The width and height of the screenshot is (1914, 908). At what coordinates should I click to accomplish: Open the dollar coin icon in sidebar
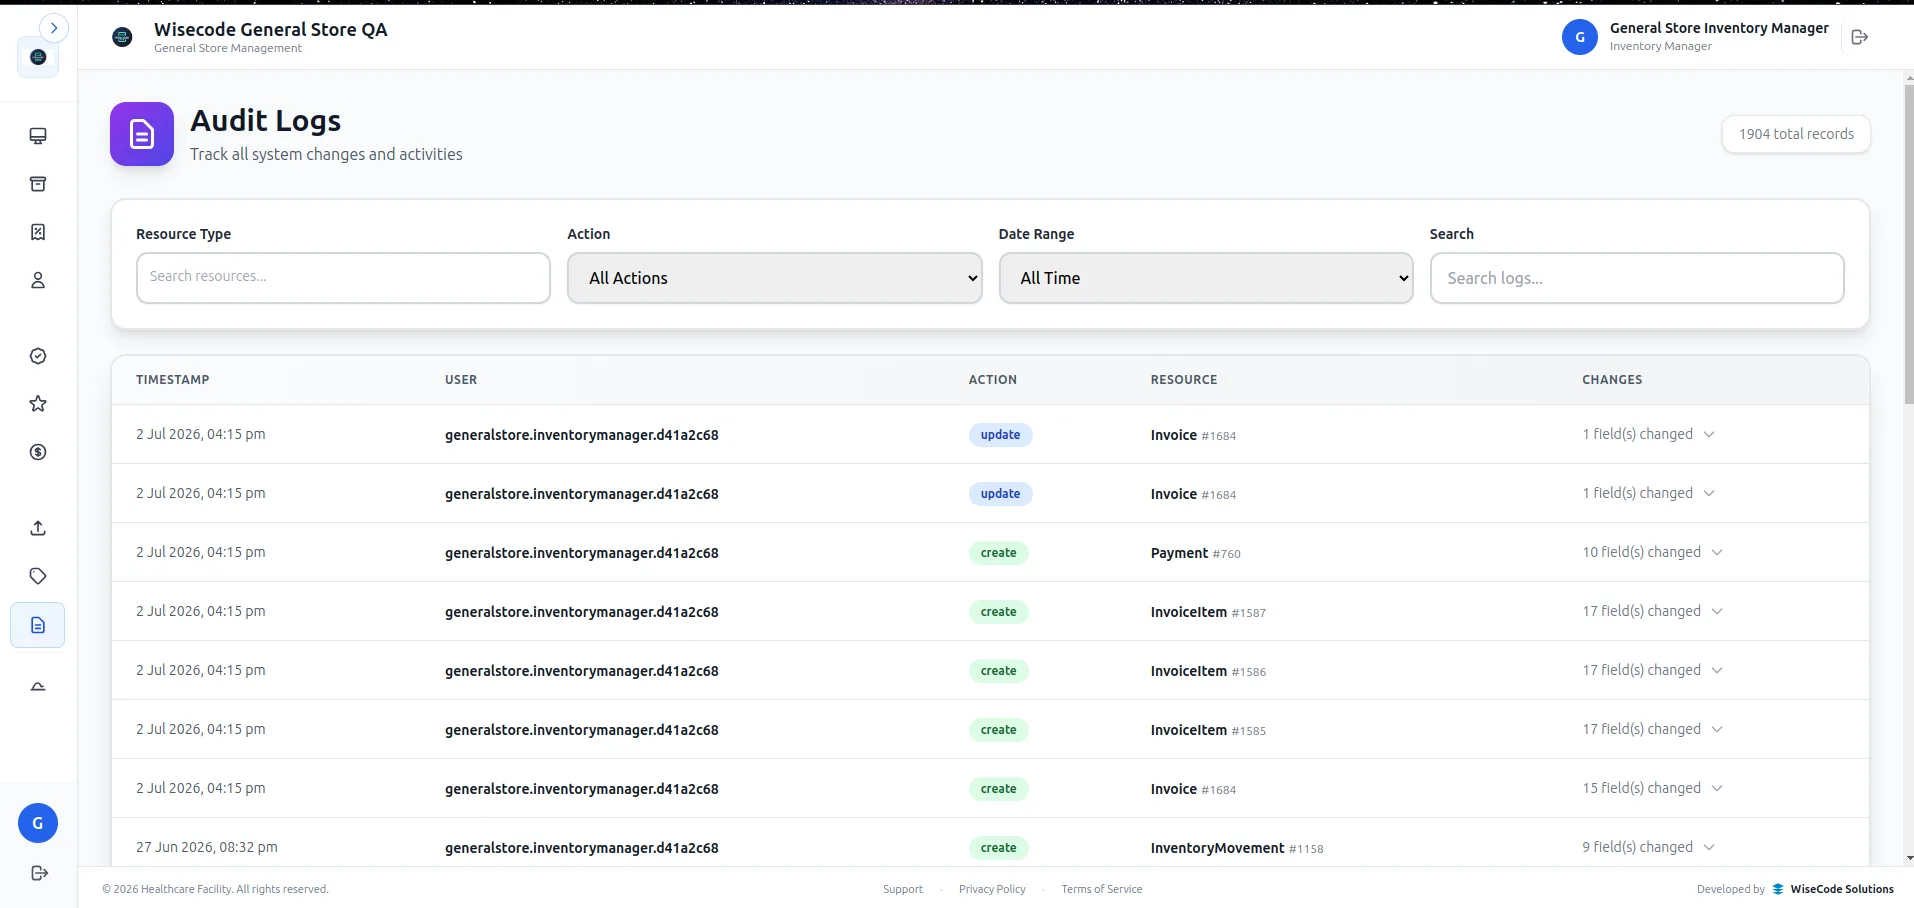pos(38,452)
